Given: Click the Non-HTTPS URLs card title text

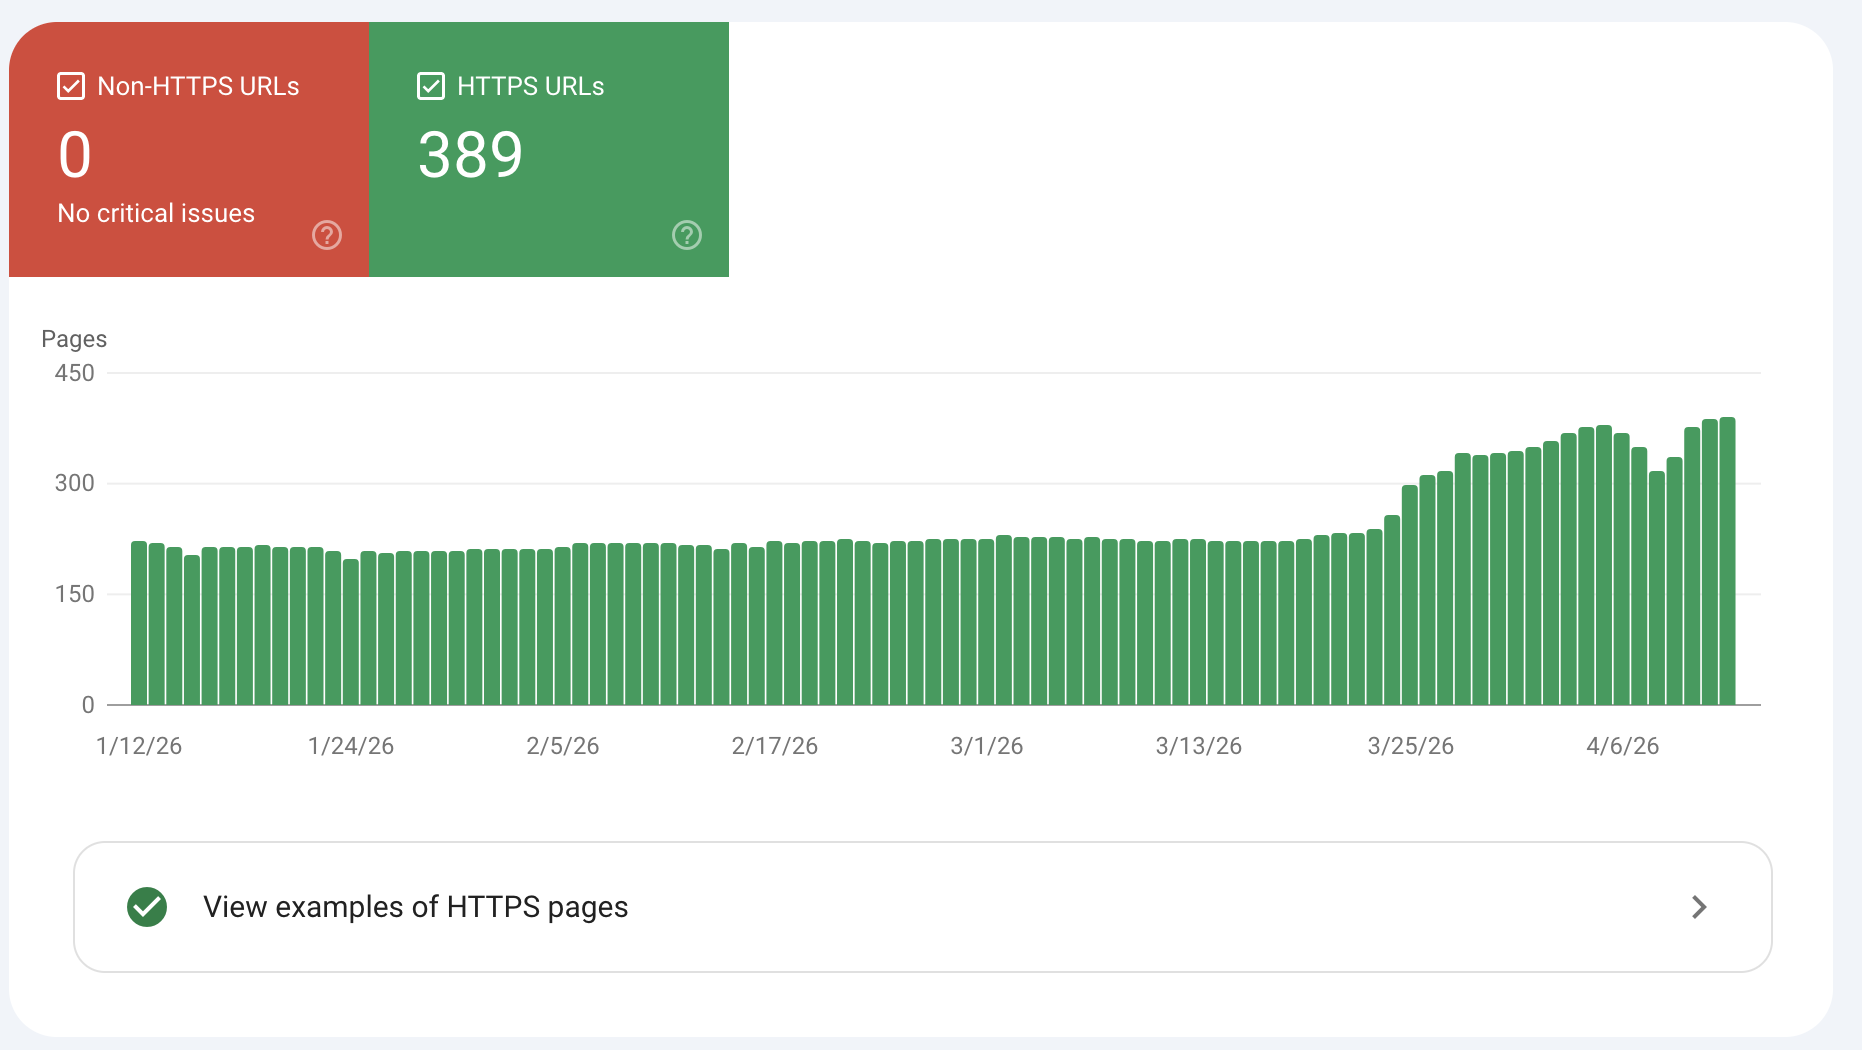Looking at the screenshot, I should coord(198,86).
